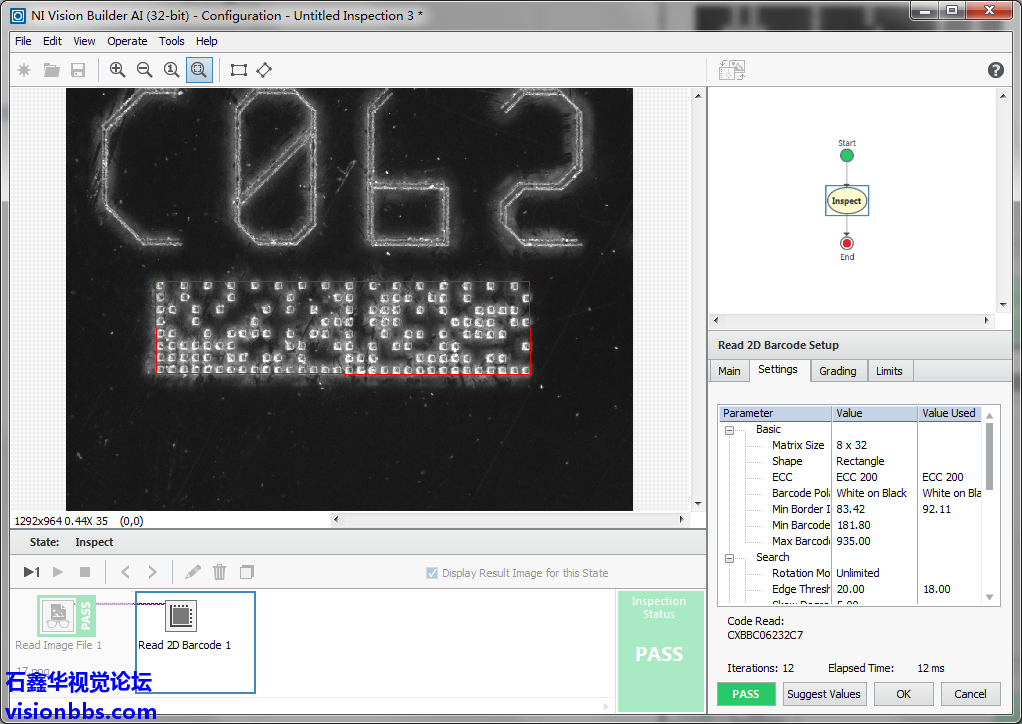Switch to the Limits tab
The width and height of the screenshot is (1022, 724).
point(889,371)
